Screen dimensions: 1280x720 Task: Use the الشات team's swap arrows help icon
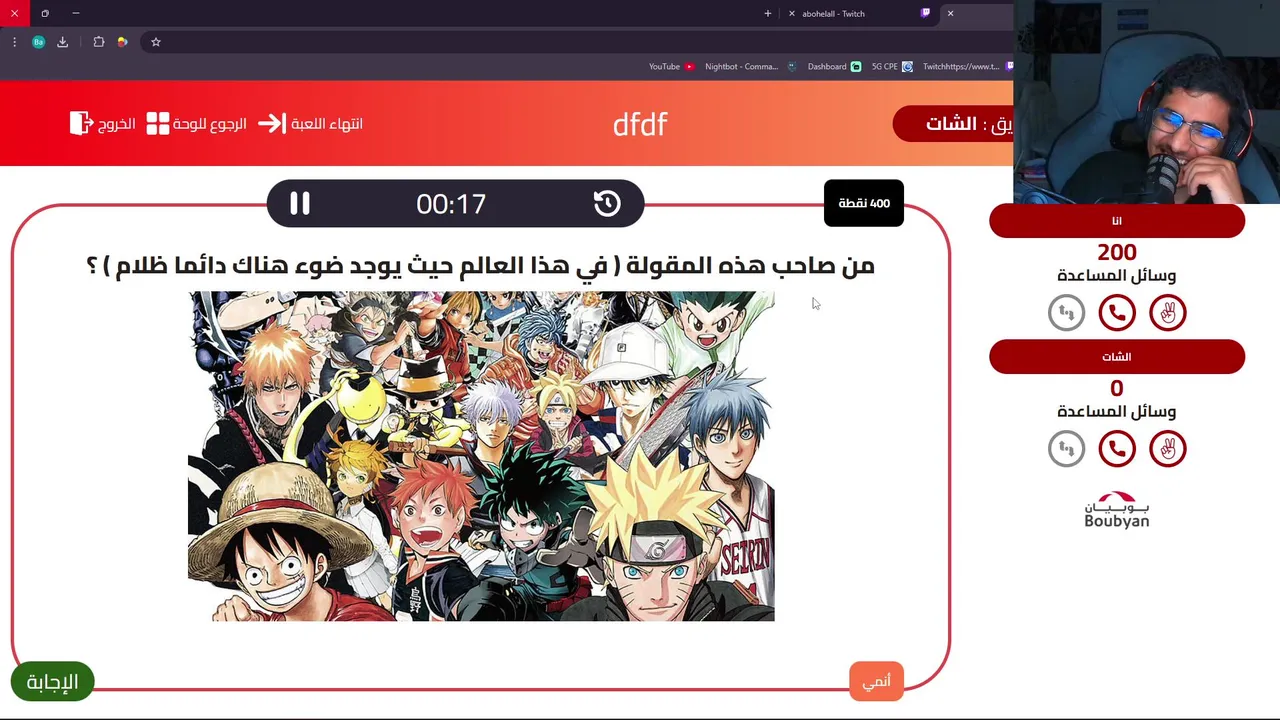tap(1066, 449)
